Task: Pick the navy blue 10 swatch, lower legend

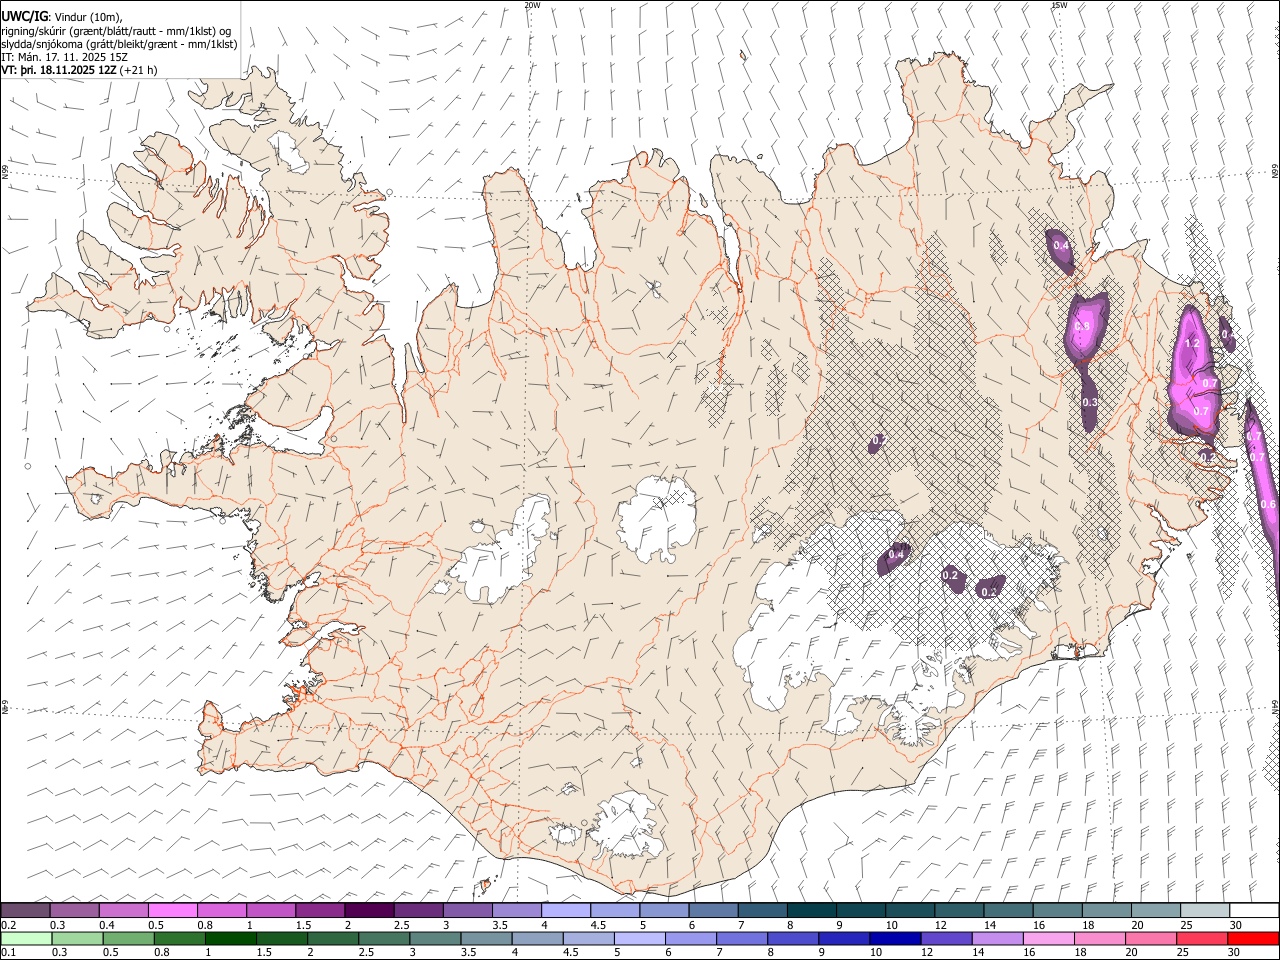Action: tap(894, 939)
